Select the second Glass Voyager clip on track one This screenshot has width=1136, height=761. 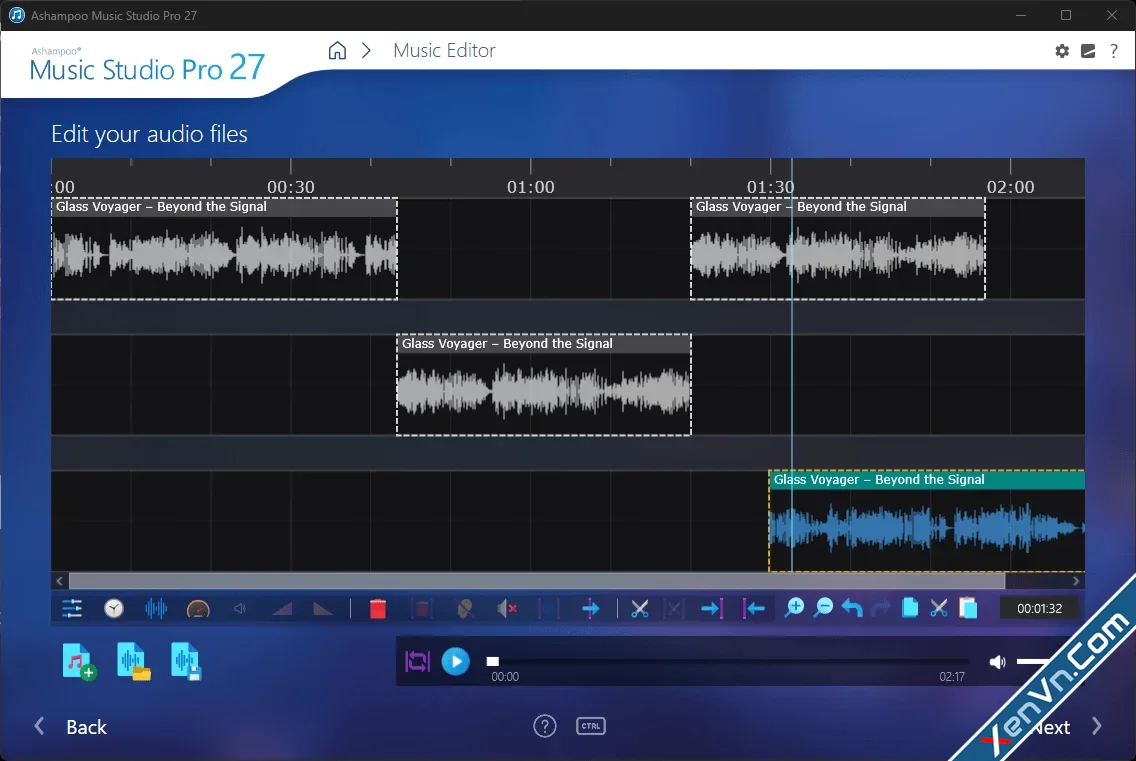(x=838, y=249)
